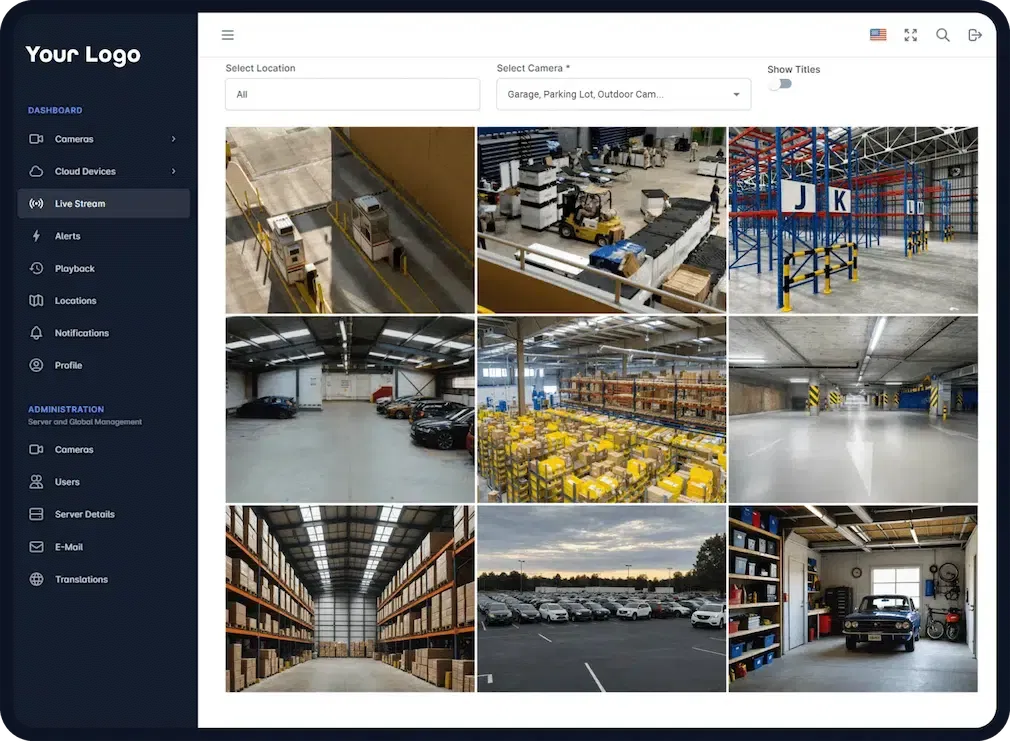The height and width of the screenshot is (741, 1010).
Task: Open Users under Administration
Action: click(67, 482)
